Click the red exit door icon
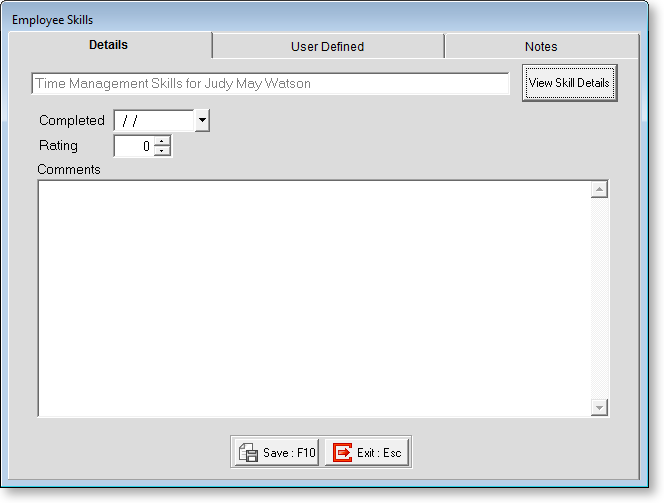 (342, 453)
